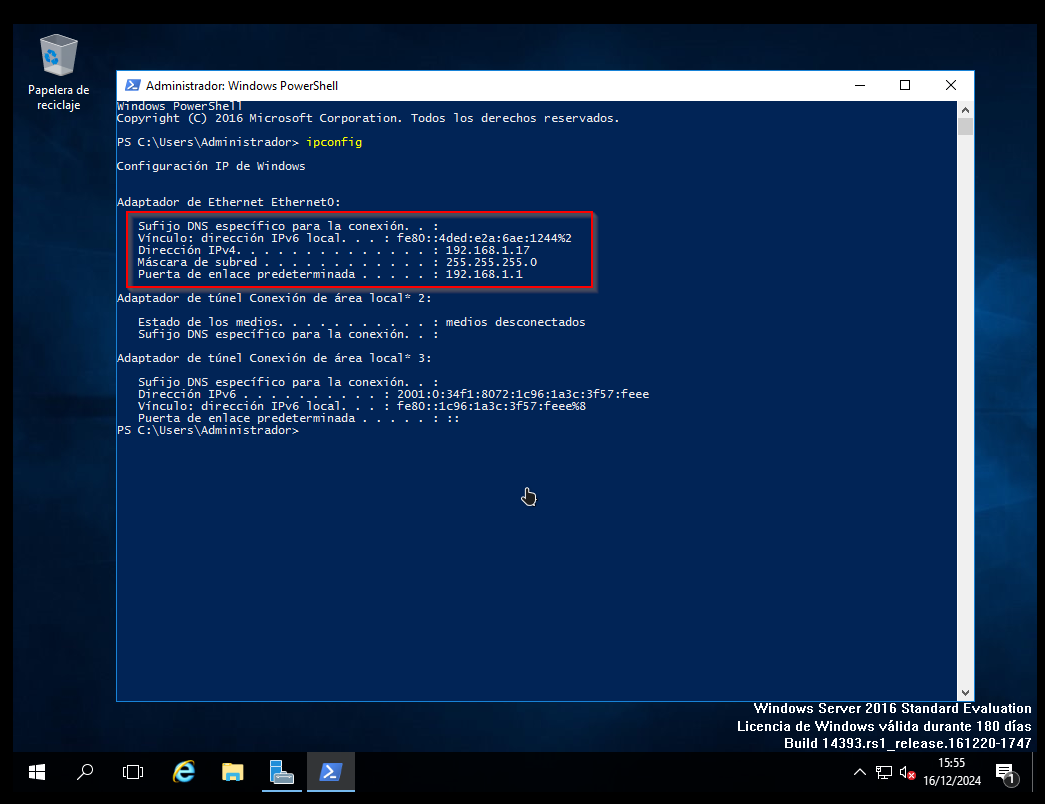Click the 'Administrador: Windows PowerShell' title text

click(x=242, y=85)
